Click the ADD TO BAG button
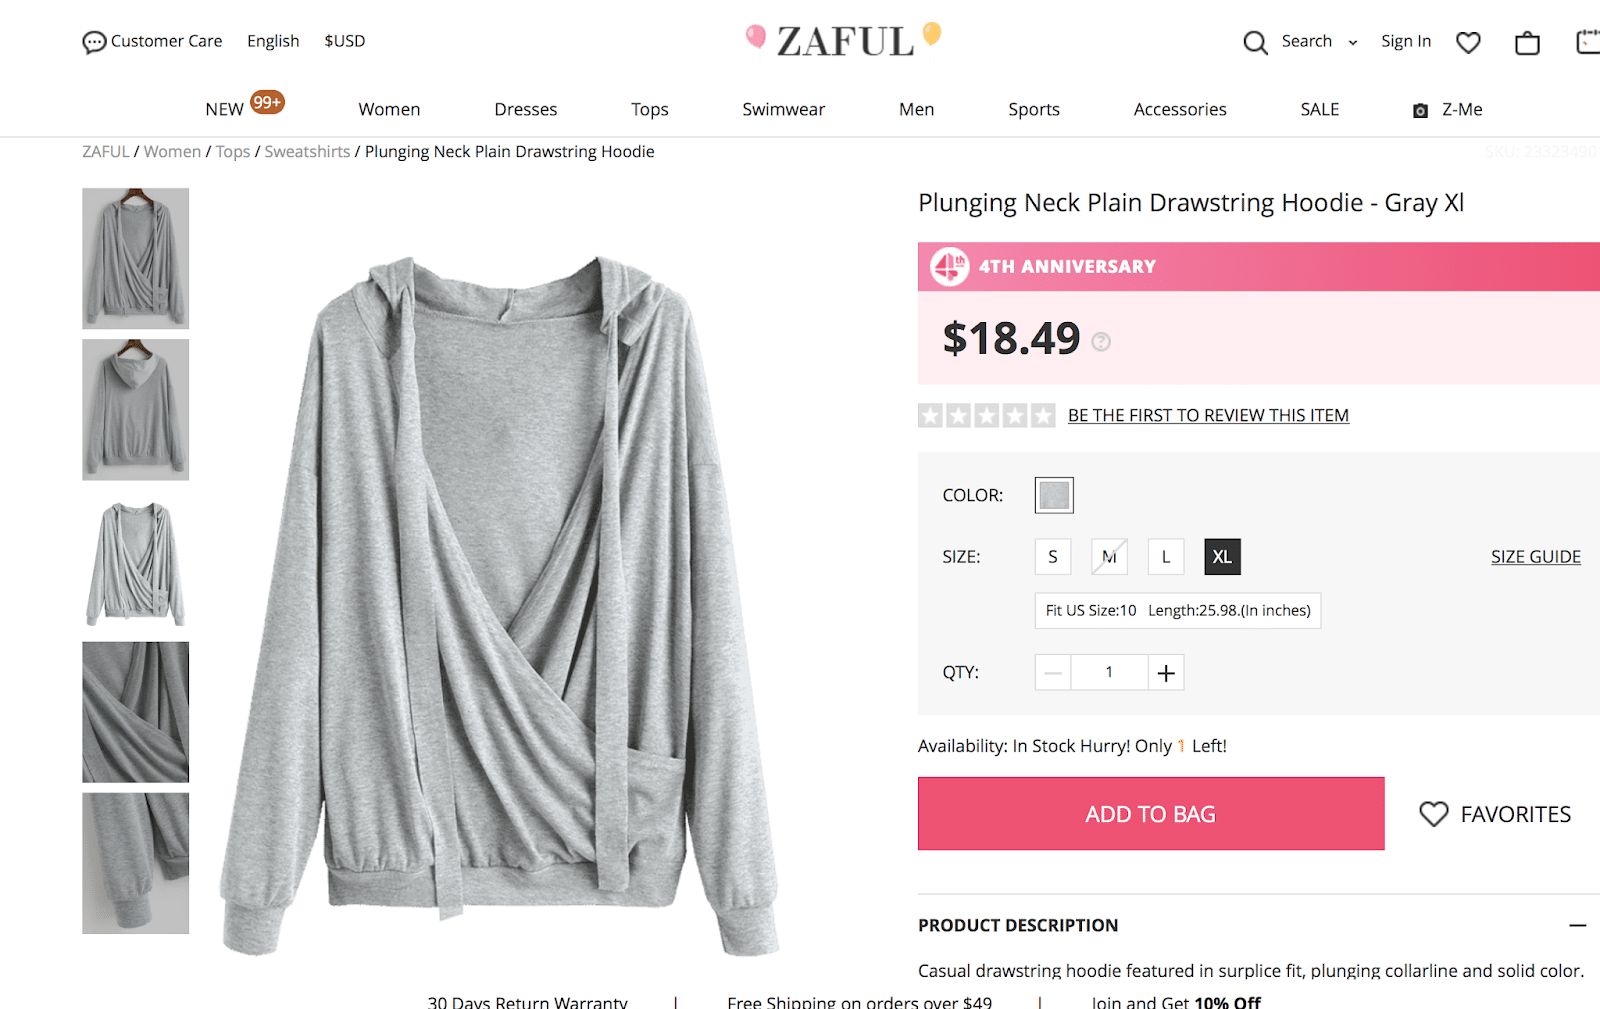This screenshot has height=1009, width=1600. click(x=1151, y=814)
